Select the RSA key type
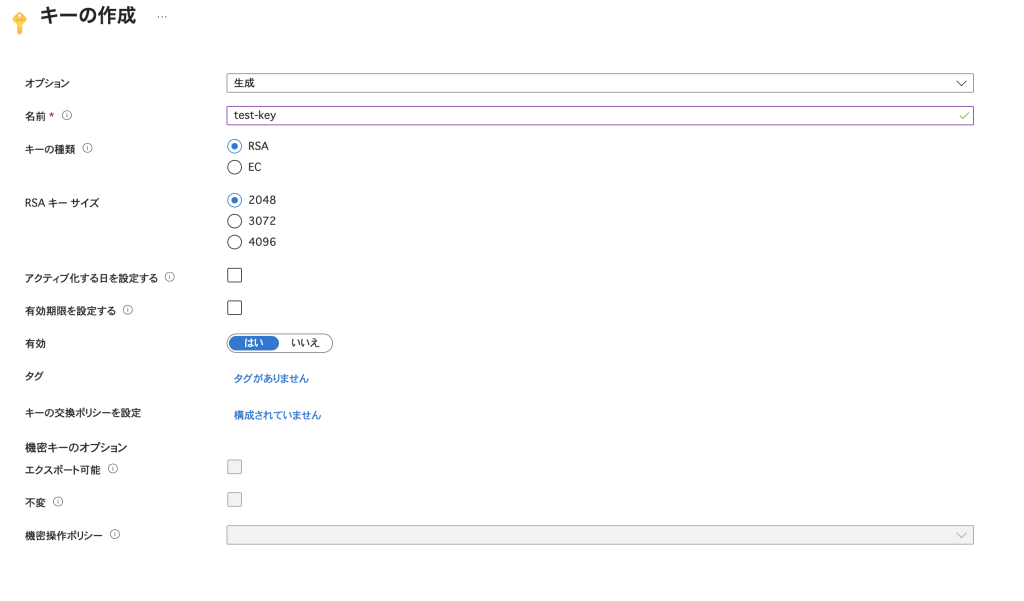Viewport: 1024px width, 601px height. [x=235, y=146]
